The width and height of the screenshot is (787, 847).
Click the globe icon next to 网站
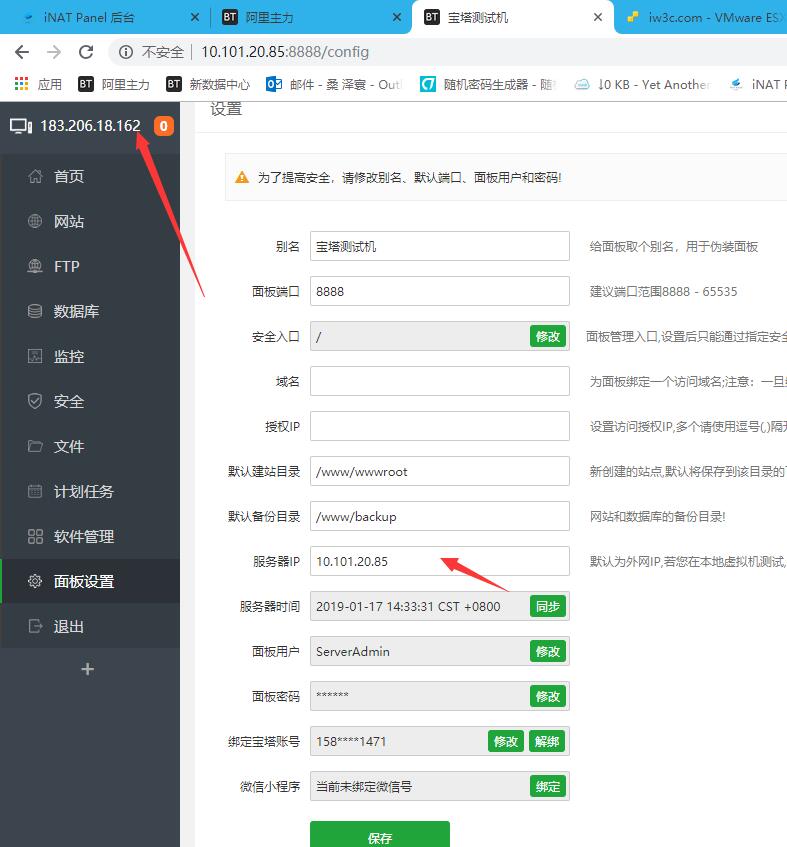point(35,221)
